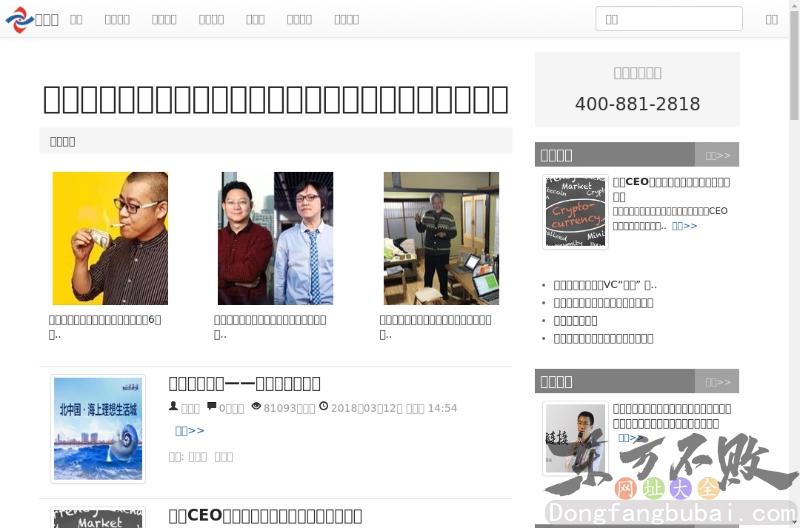Open the sidebar thumbnail of man speaking
This screenshot has width=800, height=528.
[x=575, y=438]
